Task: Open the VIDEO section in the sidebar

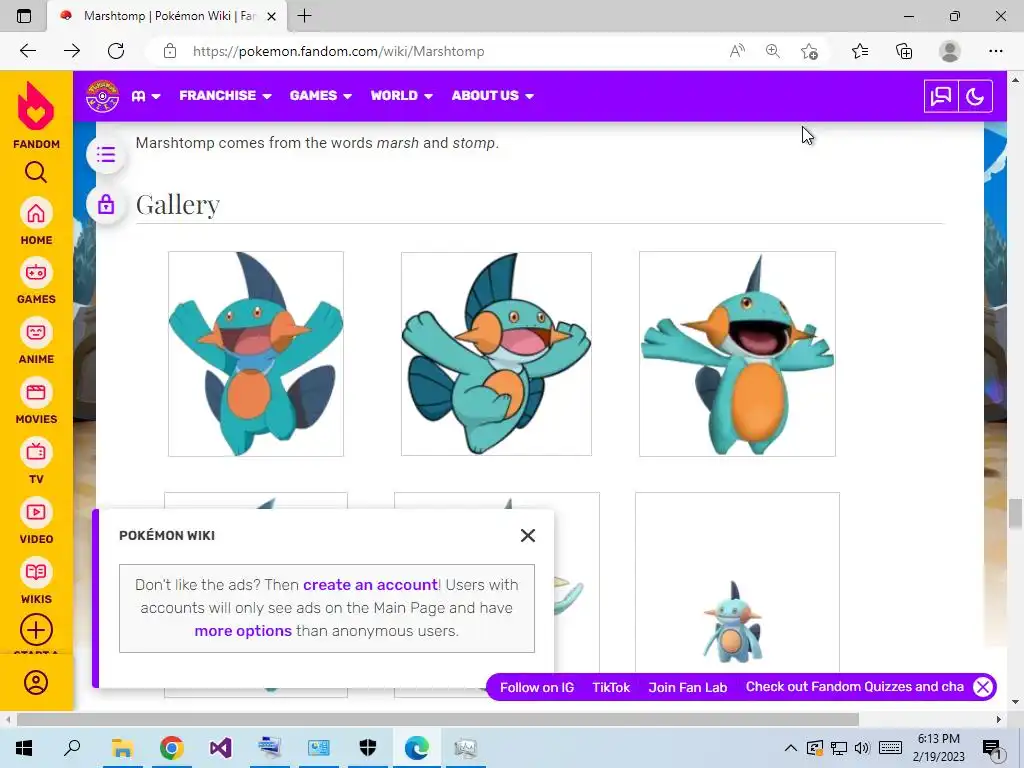Action: [x=36, y=520]
